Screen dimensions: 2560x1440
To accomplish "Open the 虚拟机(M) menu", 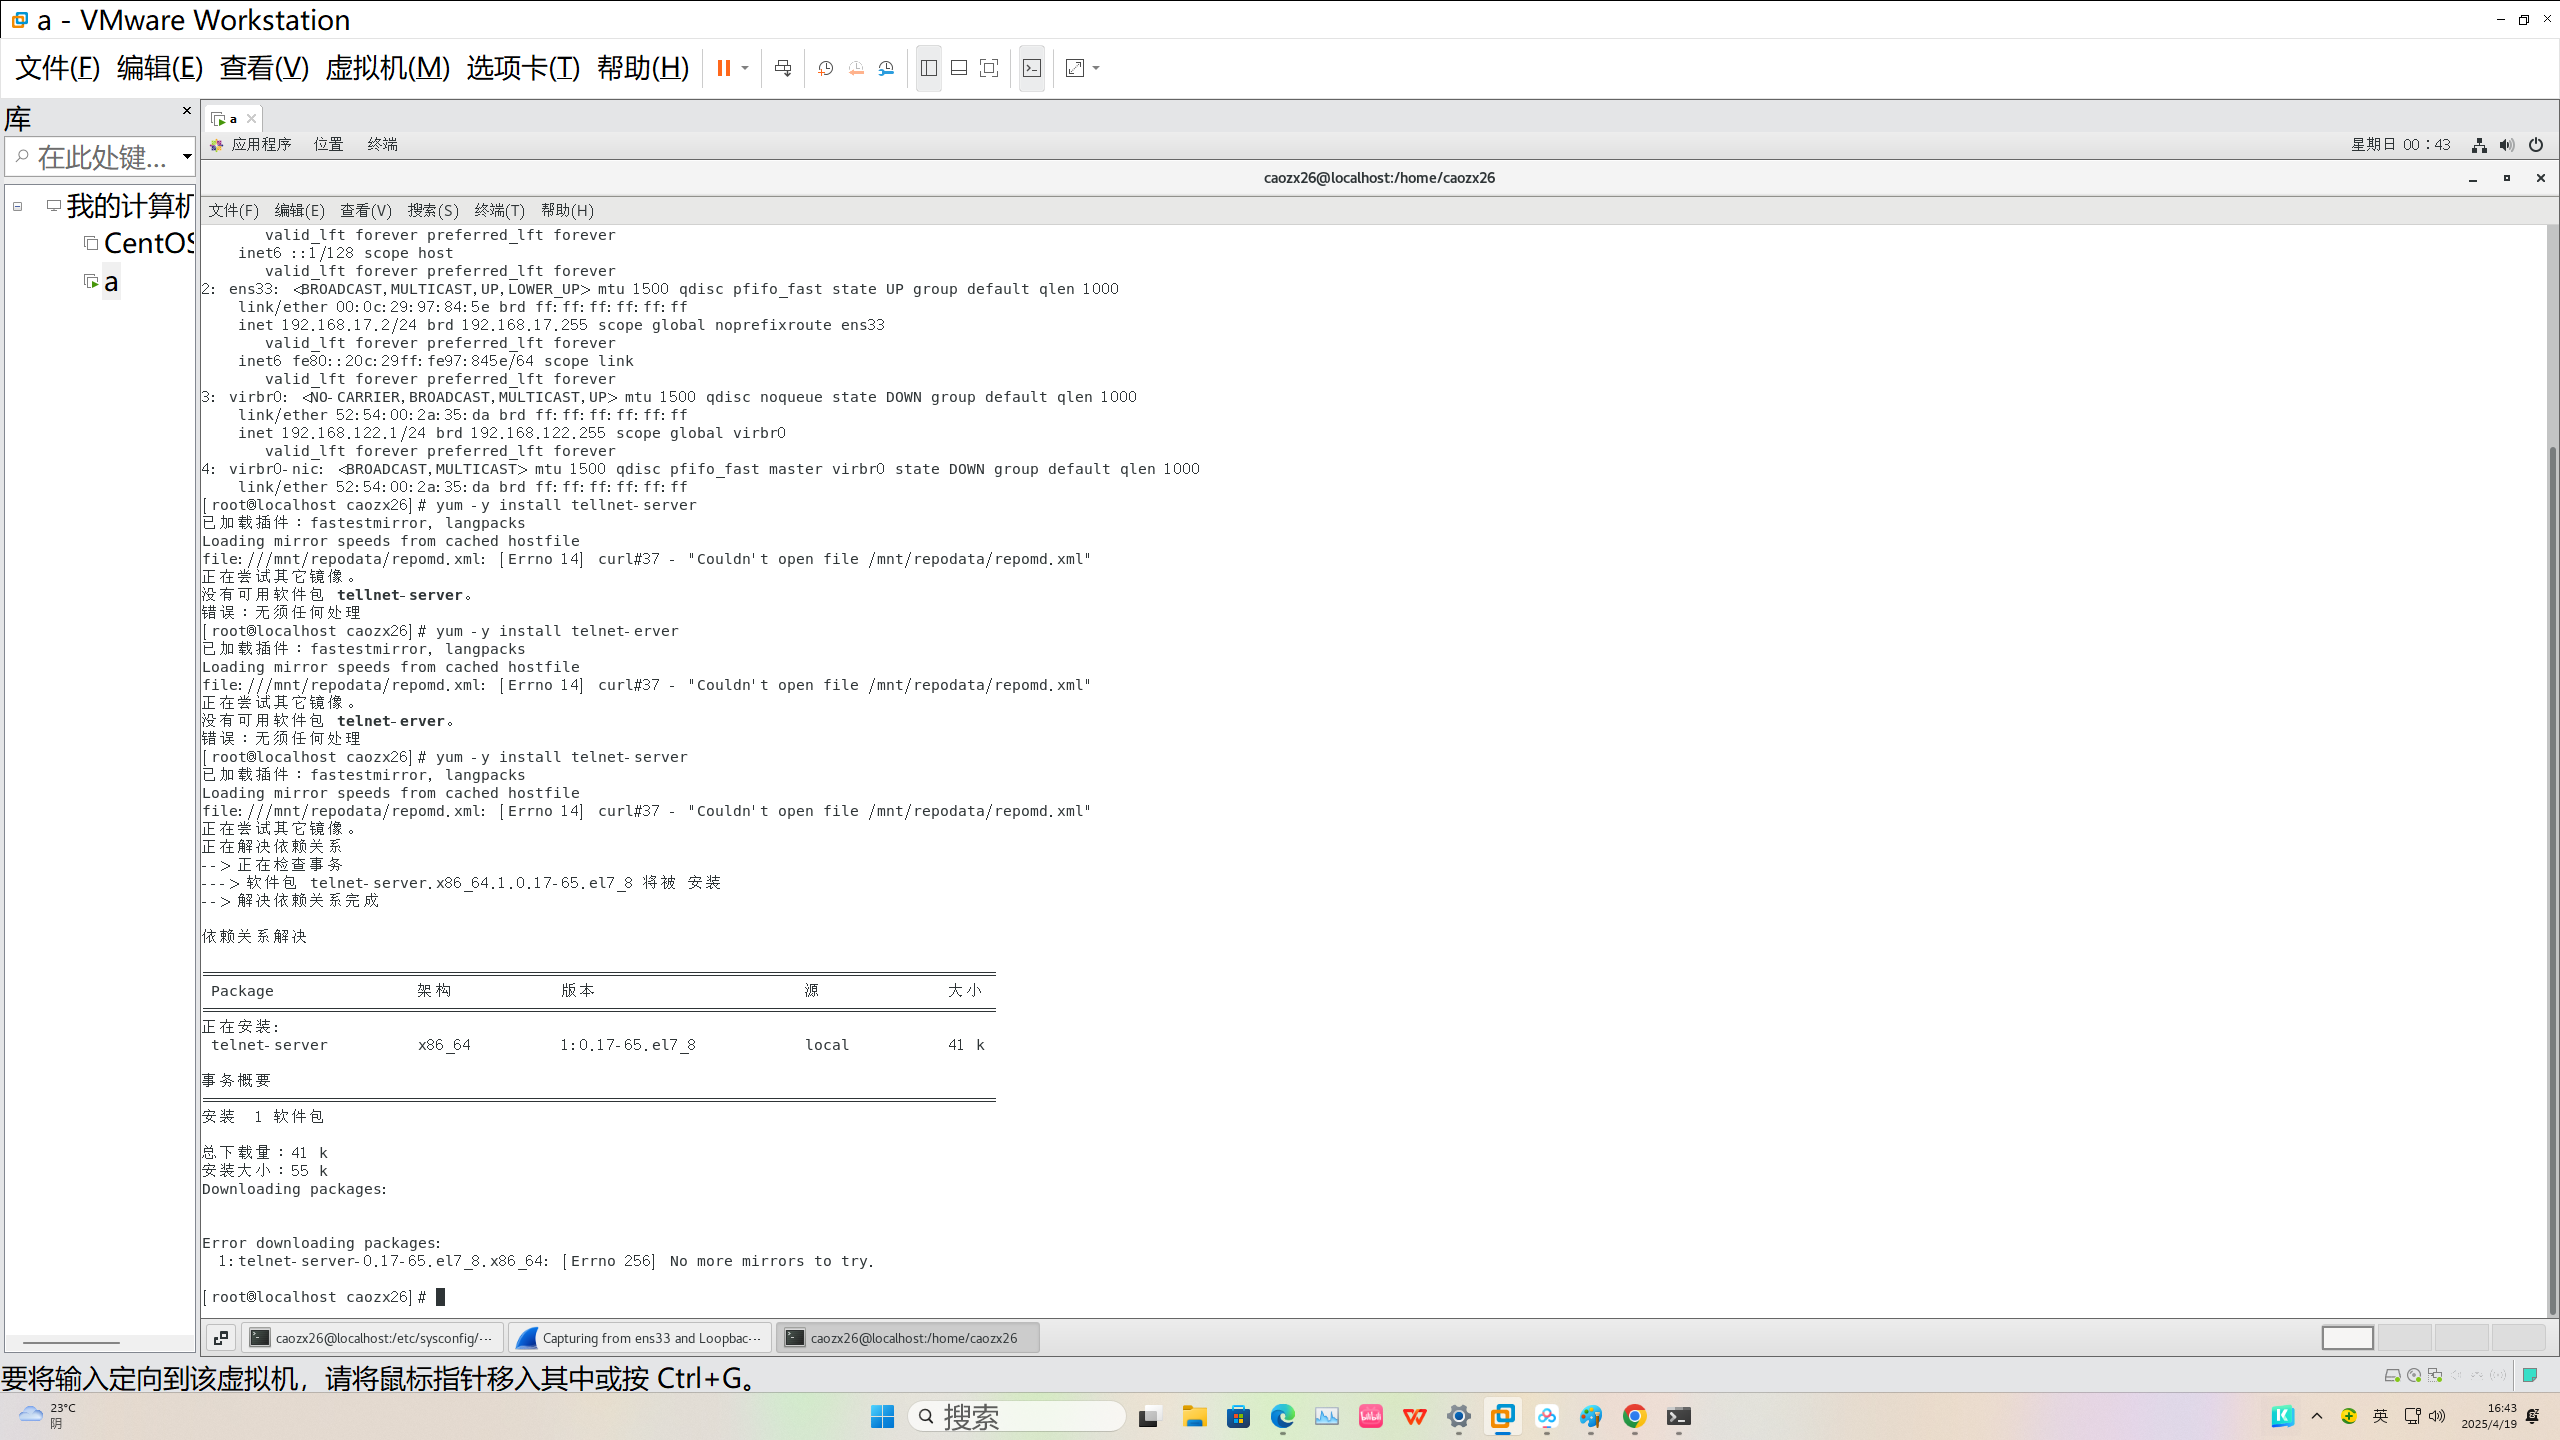I will coord(387,68).
